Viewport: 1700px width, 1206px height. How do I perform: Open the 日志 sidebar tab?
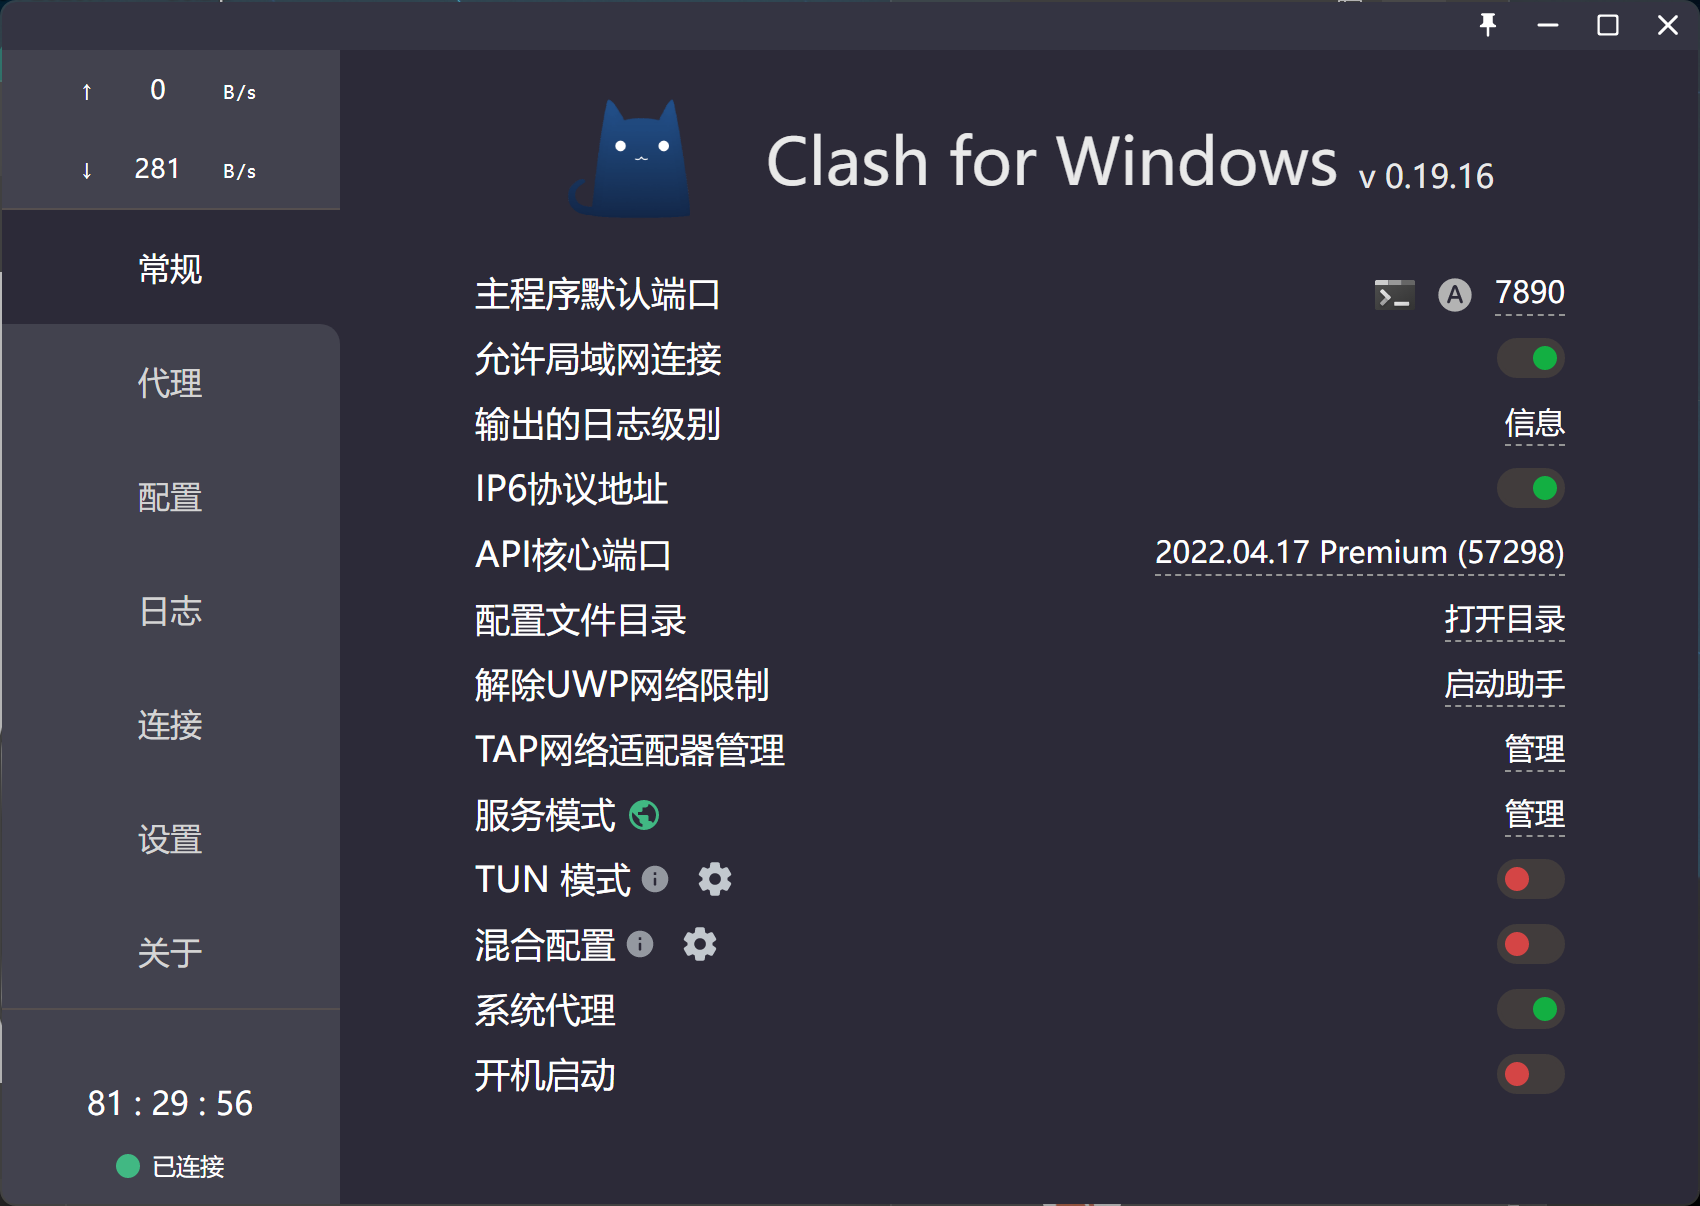170,611
